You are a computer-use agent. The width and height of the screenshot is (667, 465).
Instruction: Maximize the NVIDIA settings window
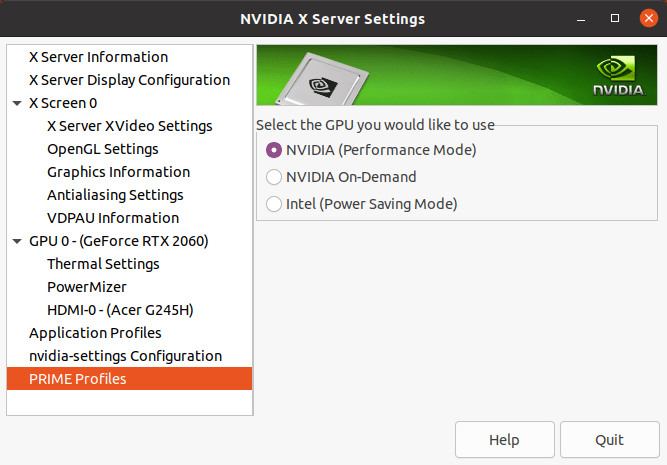pos(615,18)
